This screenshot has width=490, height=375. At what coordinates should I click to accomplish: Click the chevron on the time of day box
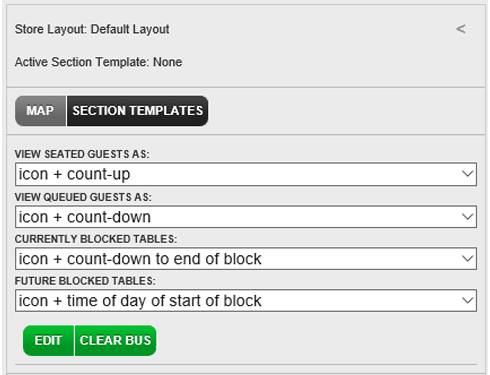[467, 301]
